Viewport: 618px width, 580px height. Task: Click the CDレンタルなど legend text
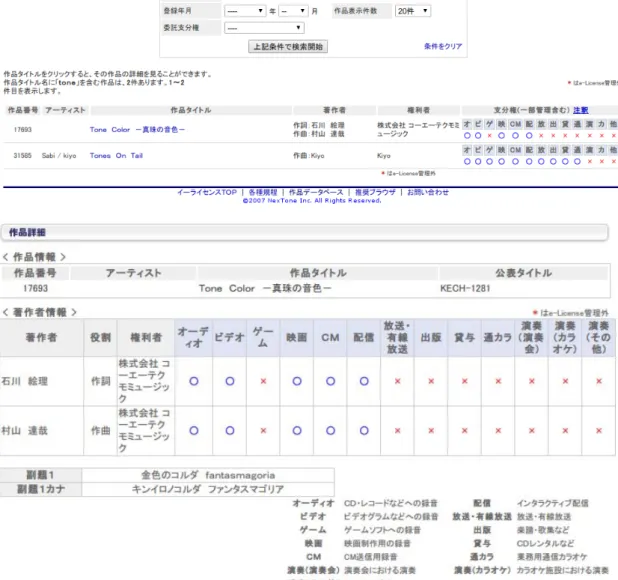click(x=545, y=543)
